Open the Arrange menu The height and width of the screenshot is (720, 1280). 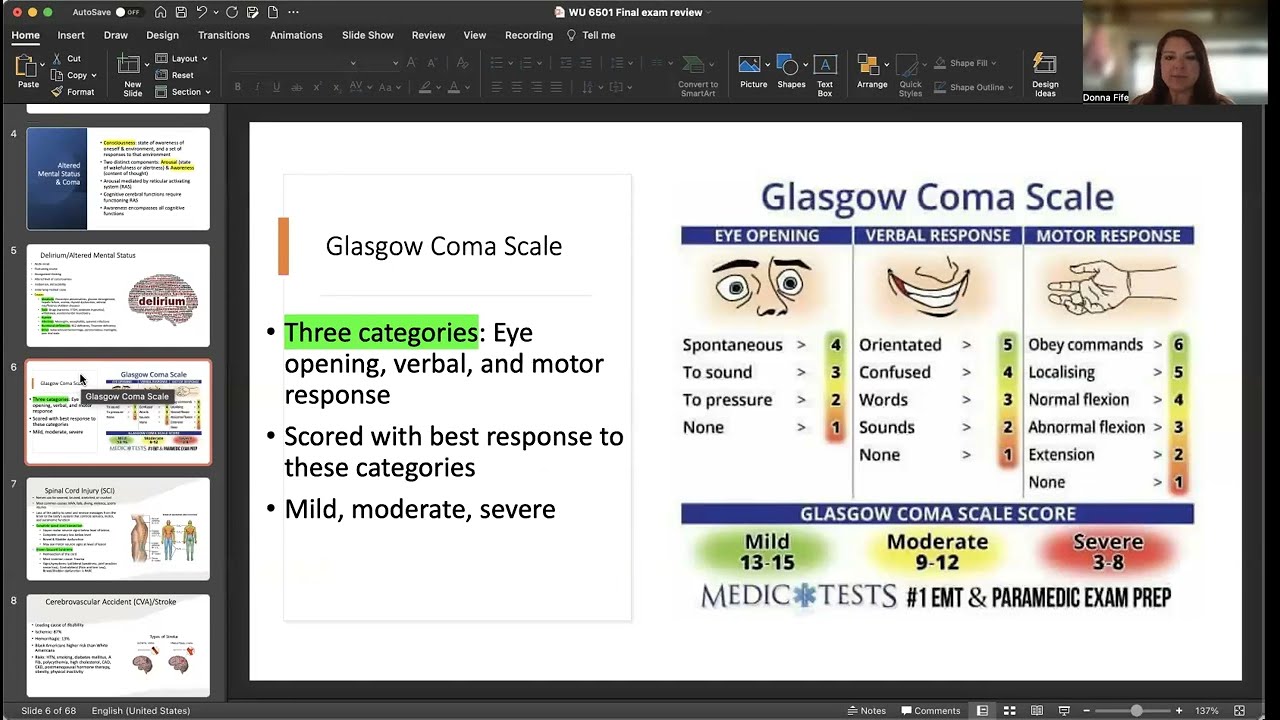click(872, 72)
